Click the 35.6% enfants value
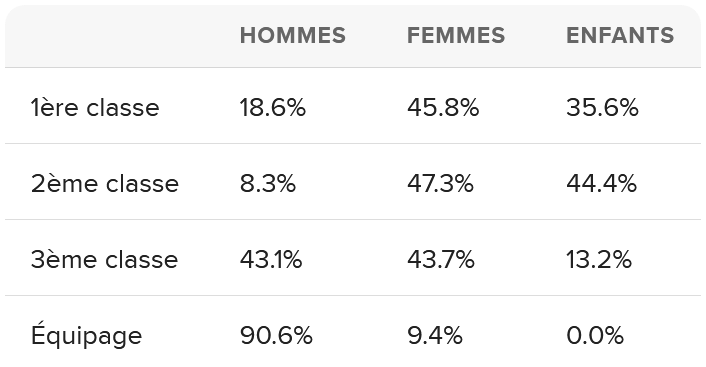The image size is (706, 367). click(x=602, y=108)
